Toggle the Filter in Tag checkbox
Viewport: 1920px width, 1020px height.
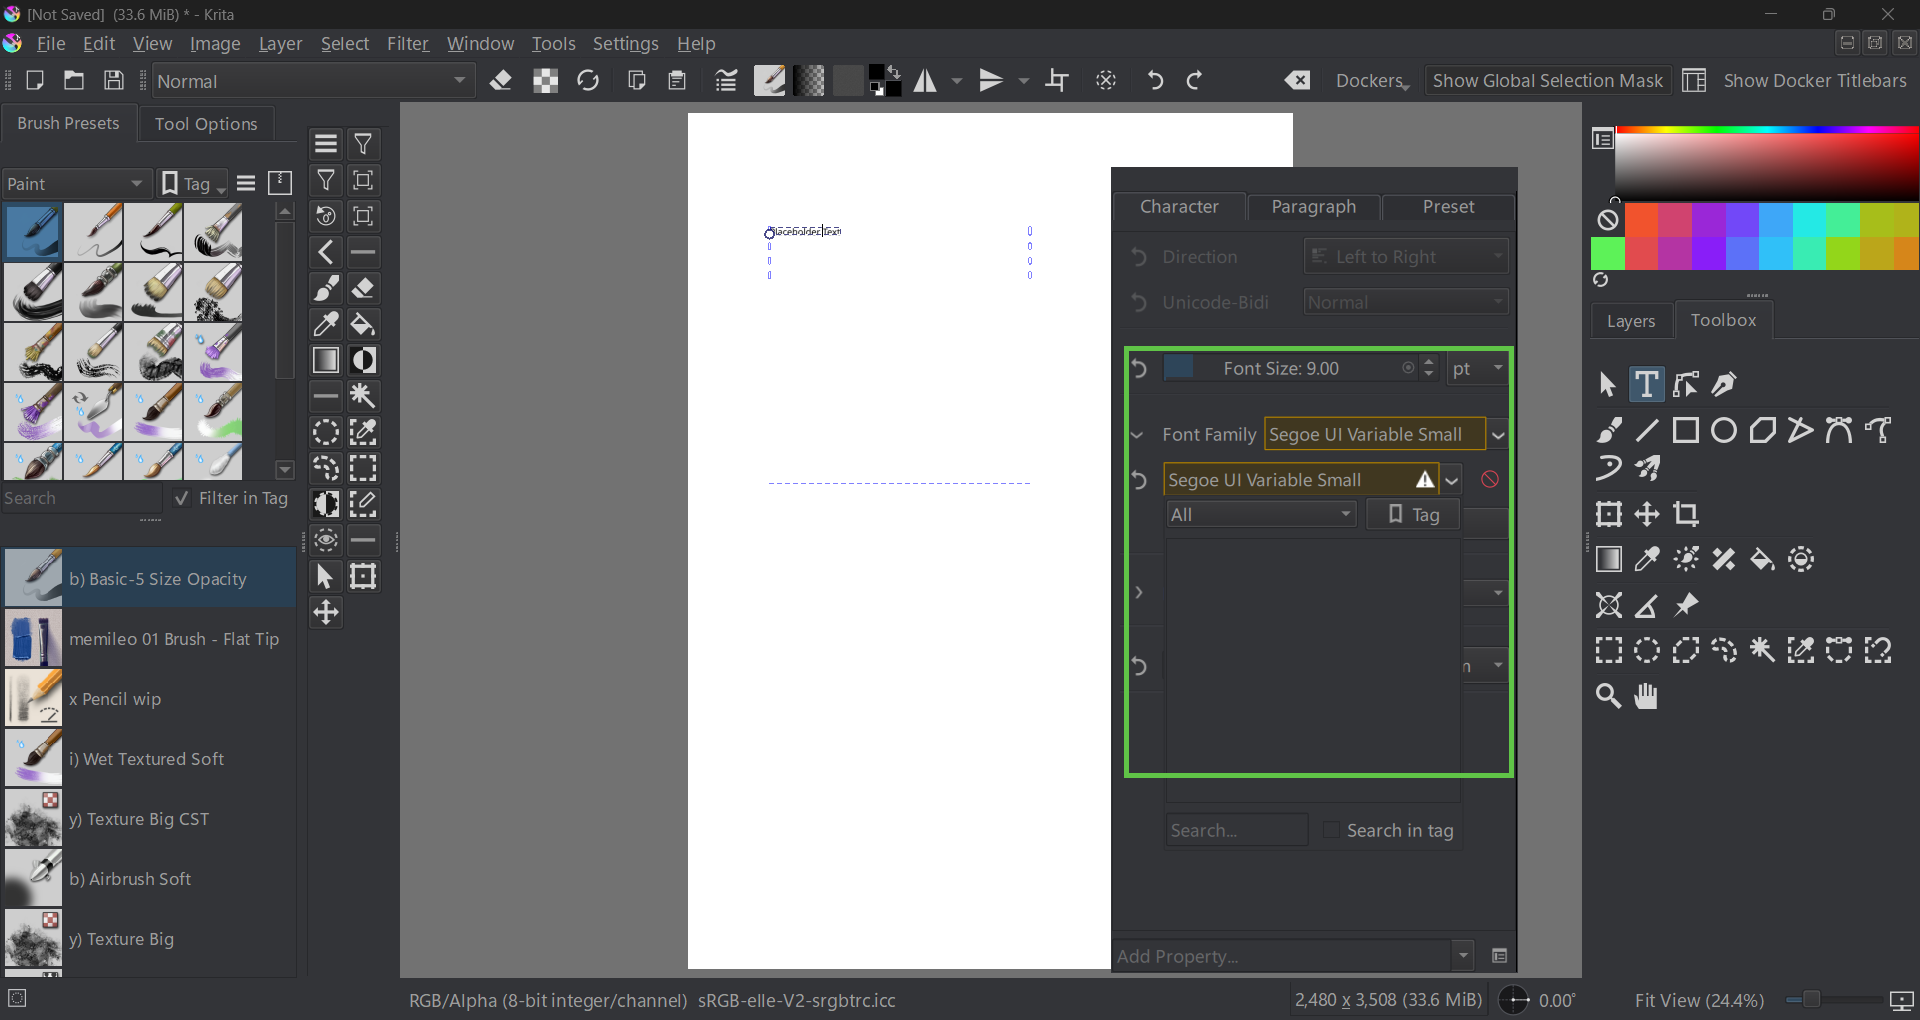tap(182, 498)
